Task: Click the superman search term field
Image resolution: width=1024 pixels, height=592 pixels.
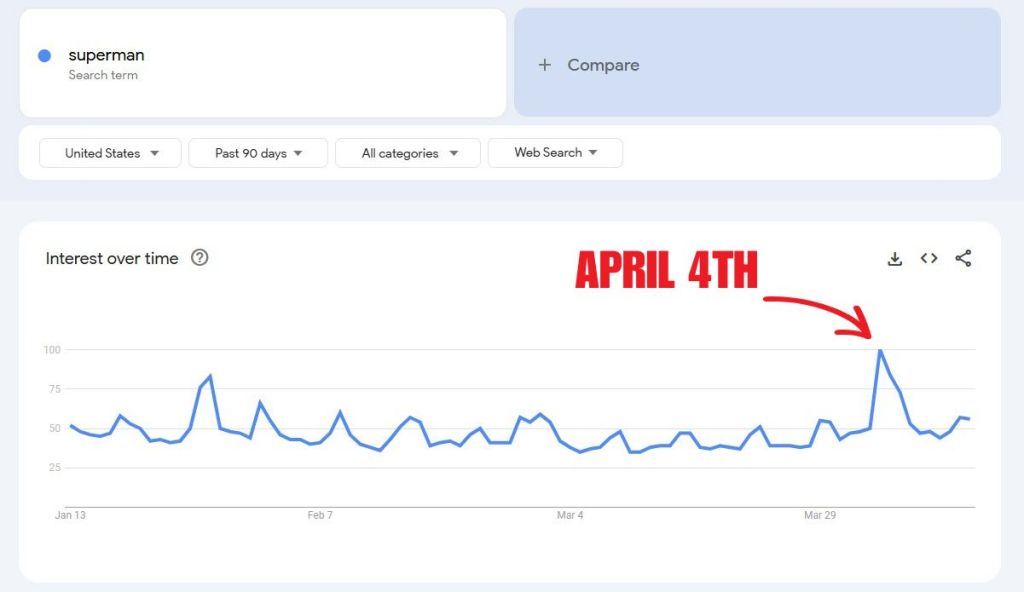Action: point(262,63)
